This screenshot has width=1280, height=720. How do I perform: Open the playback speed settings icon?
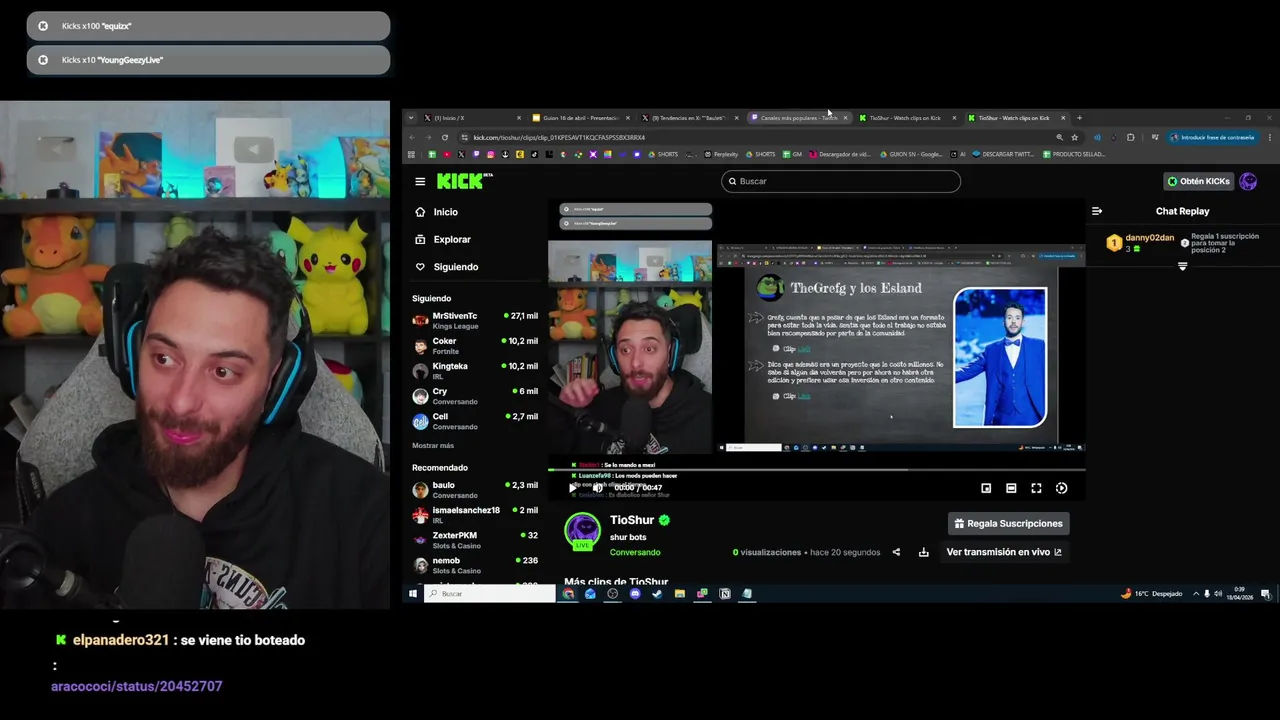(1061, 488)
